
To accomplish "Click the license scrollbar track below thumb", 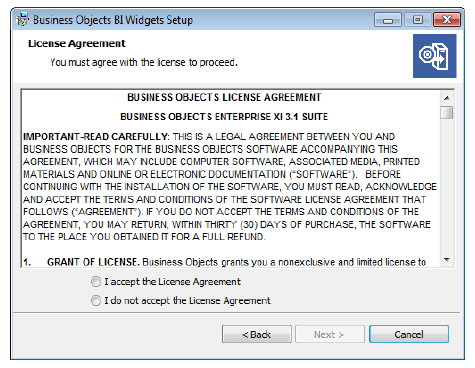I will coord(447,186).
